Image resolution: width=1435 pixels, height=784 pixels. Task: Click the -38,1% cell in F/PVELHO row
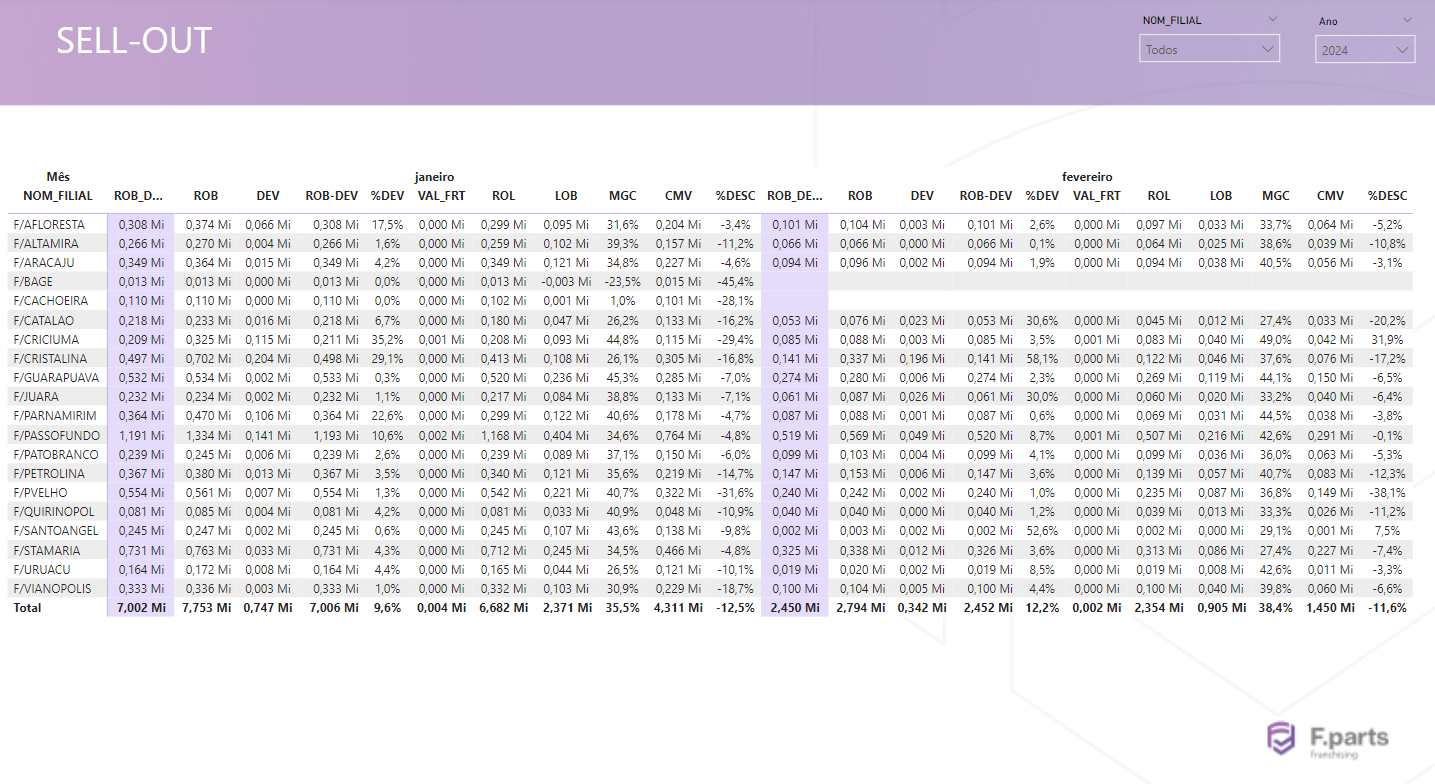point(1388,493)
